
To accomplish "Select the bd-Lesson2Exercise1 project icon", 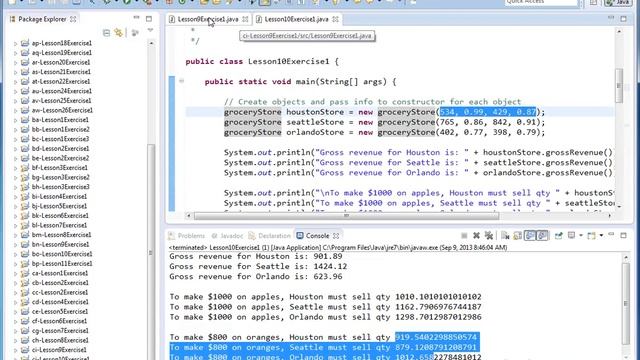I will (x=25, y=148).
